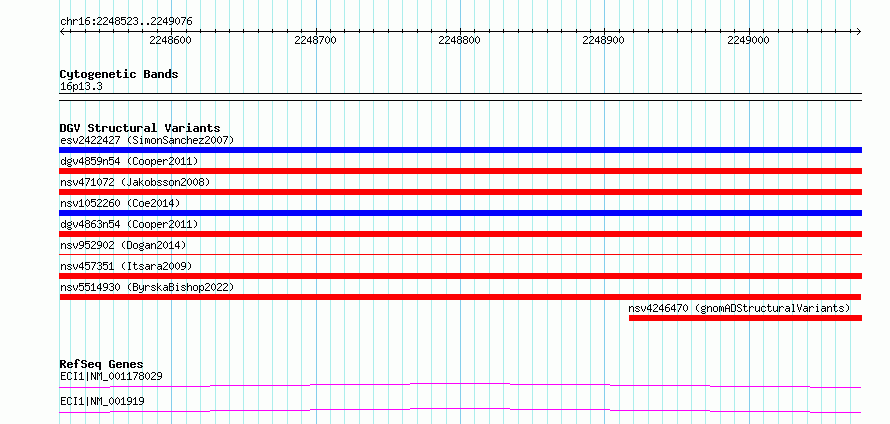Click the chr16:2248523..2249076 region label
Image resolution: width=890 pixels, height=424 pixels.
click(126, 22)
